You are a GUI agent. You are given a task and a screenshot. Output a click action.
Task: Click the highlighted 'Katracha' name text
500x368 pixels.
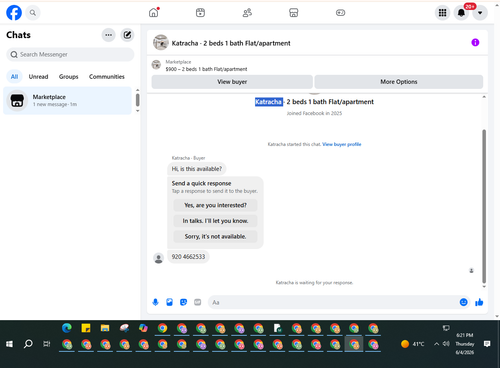(269, 102)
